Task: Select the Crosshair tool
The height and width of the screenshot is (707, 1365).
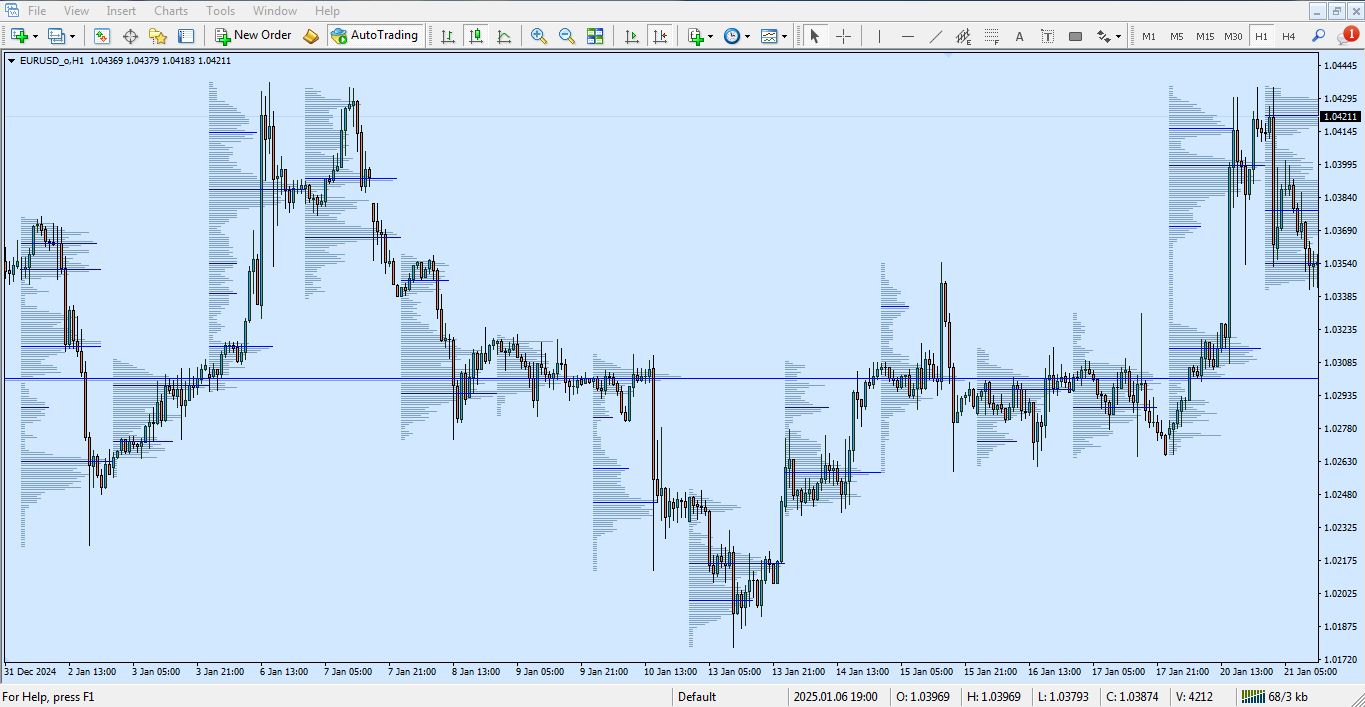Action: click(843, 36)
